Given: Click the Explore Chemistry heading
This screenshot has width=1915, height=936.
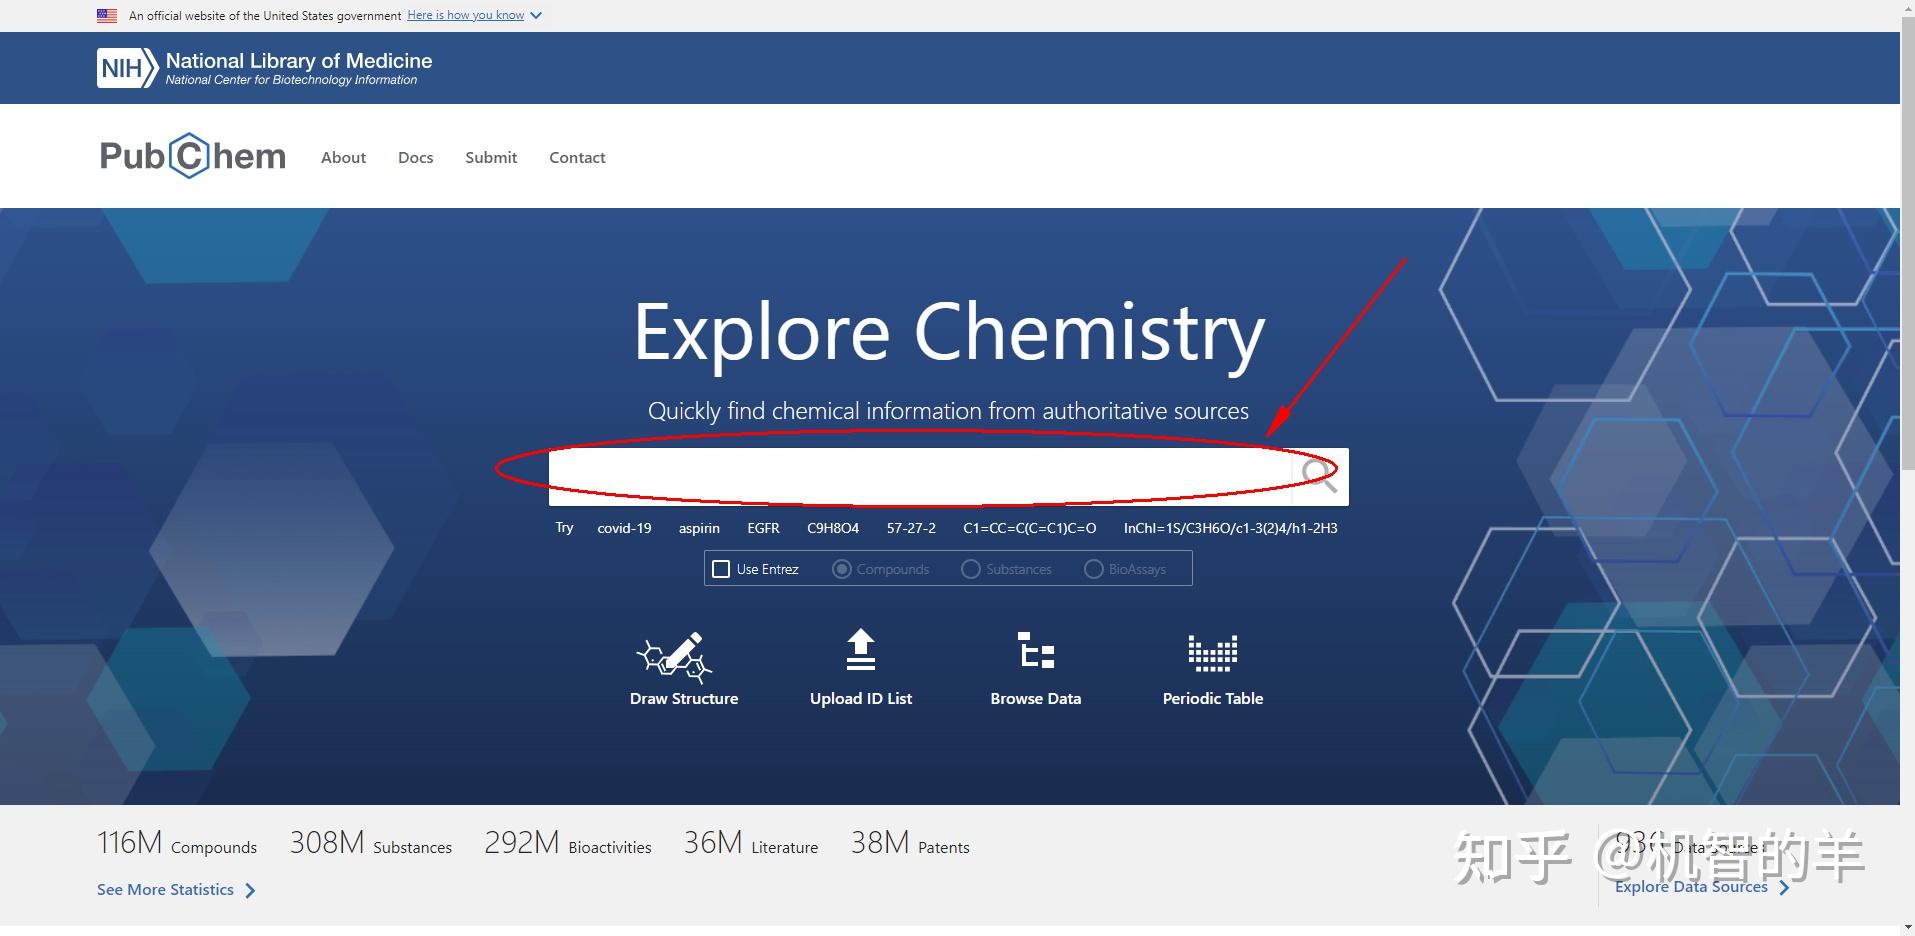Looking at the screenshot, I should [949, 333].
